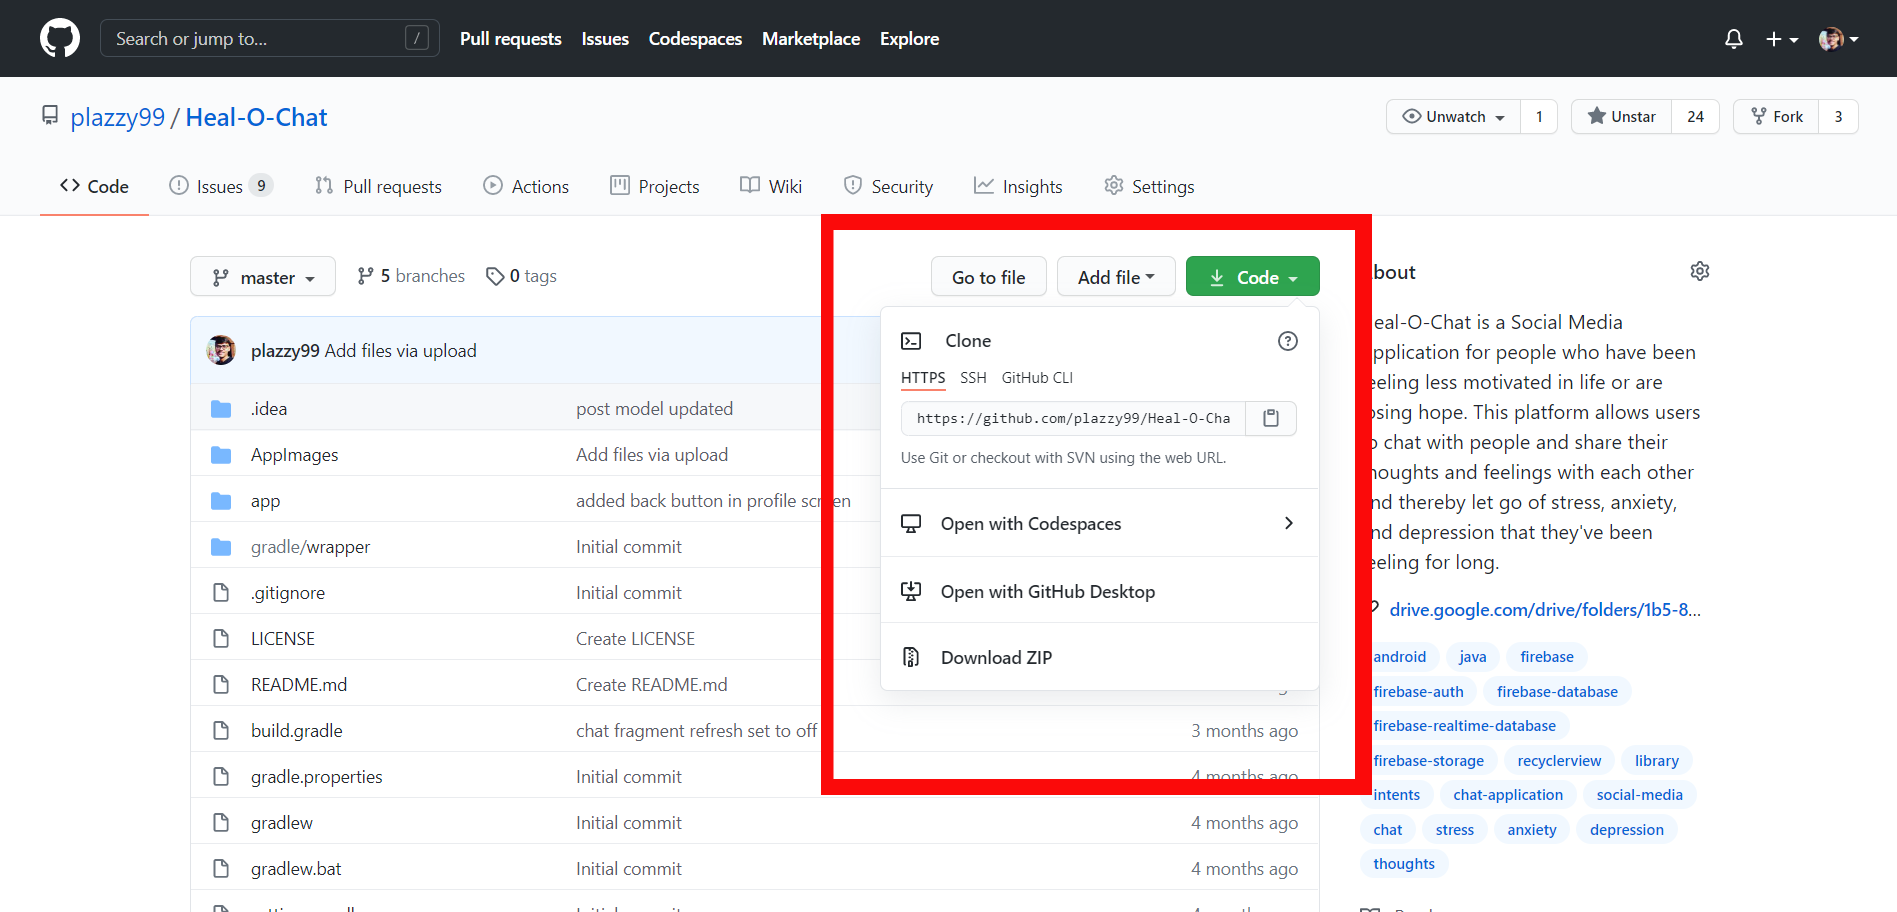Choose Open with GitHub Desktop
The image size is (1897, 912).
(1100, 591)
